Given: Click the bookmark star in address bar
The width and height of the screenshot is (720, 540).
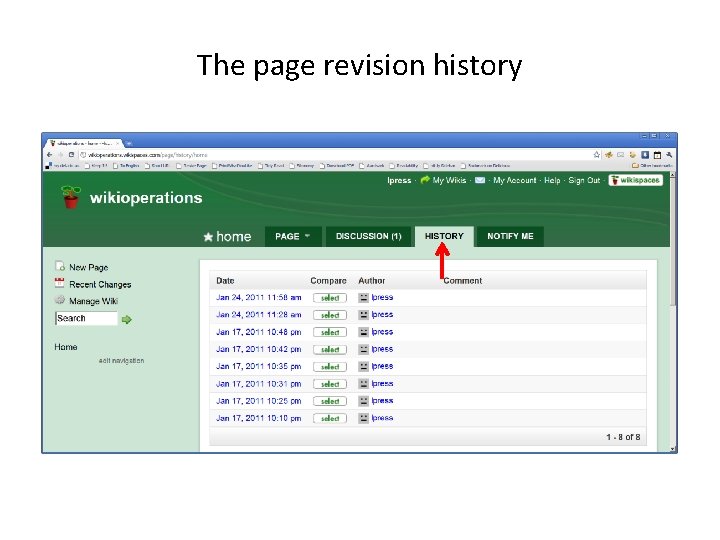Looking at the screenshot, I should (596, 155).
